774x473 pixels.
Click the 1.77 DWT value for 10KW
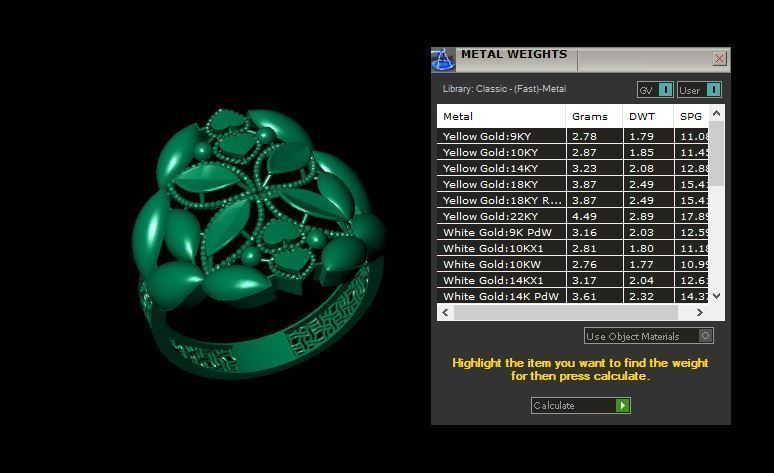pos(641,264)
